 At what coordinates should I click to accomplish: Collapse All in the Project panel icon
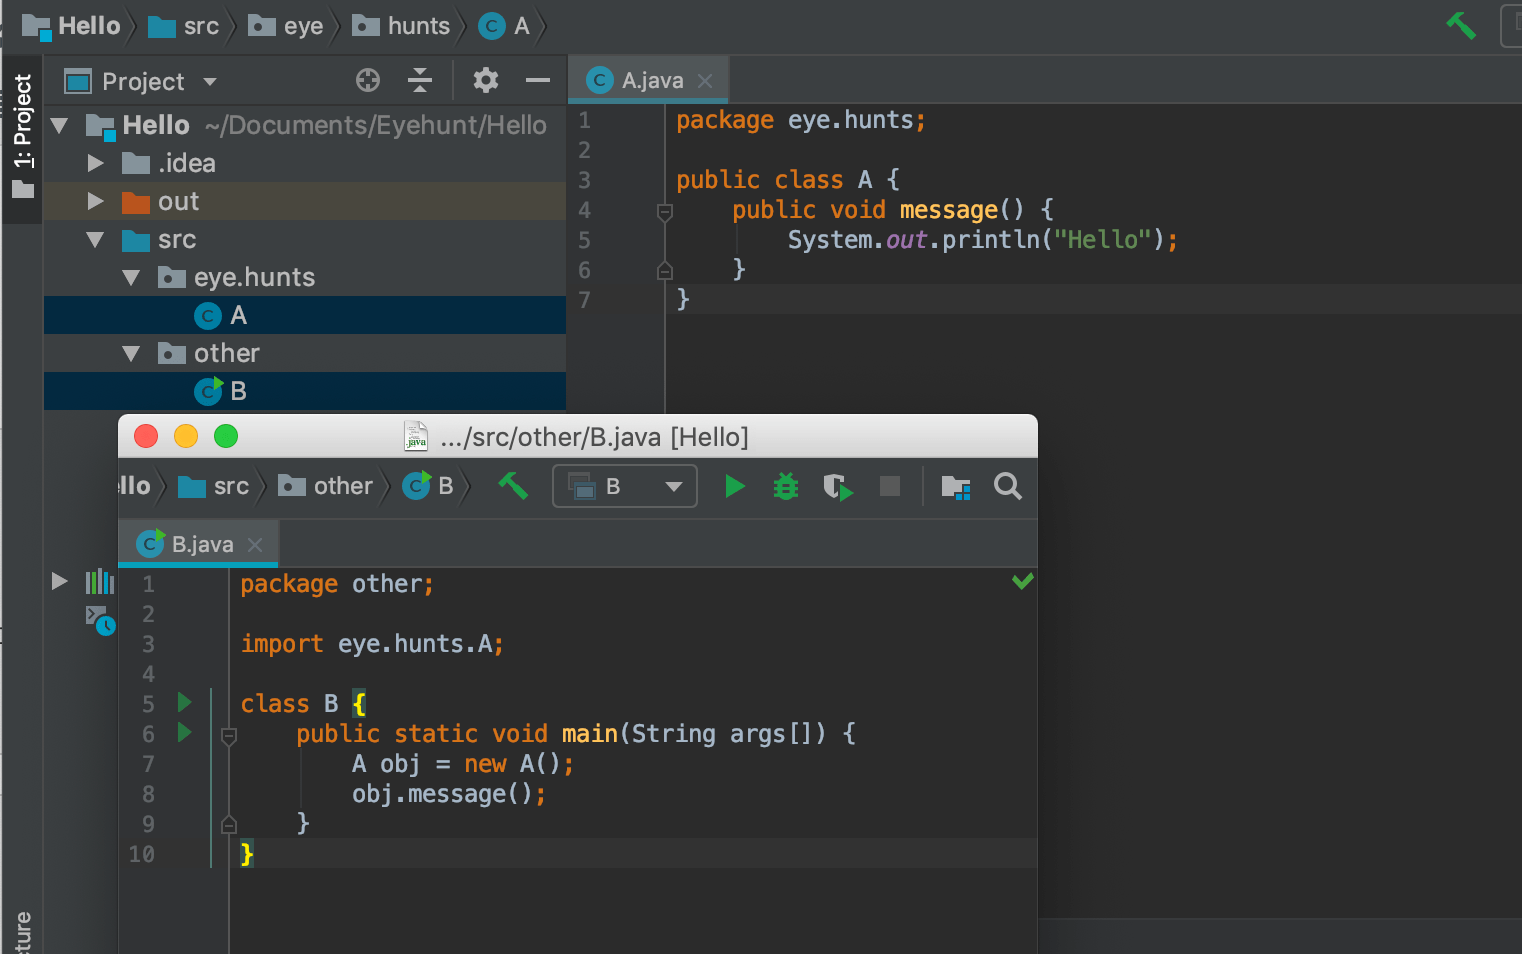[x=420, y=80]
